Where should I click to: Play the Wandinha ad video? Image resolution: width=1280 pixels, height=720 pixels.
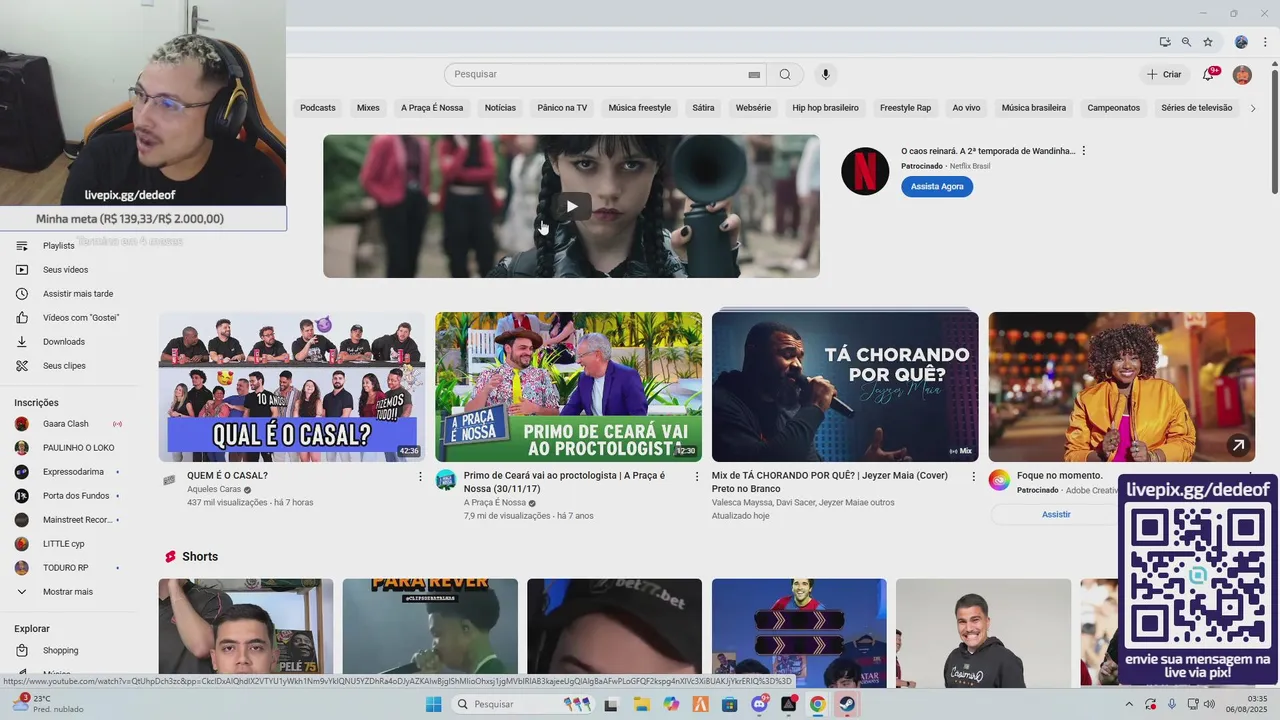[571, 206]
